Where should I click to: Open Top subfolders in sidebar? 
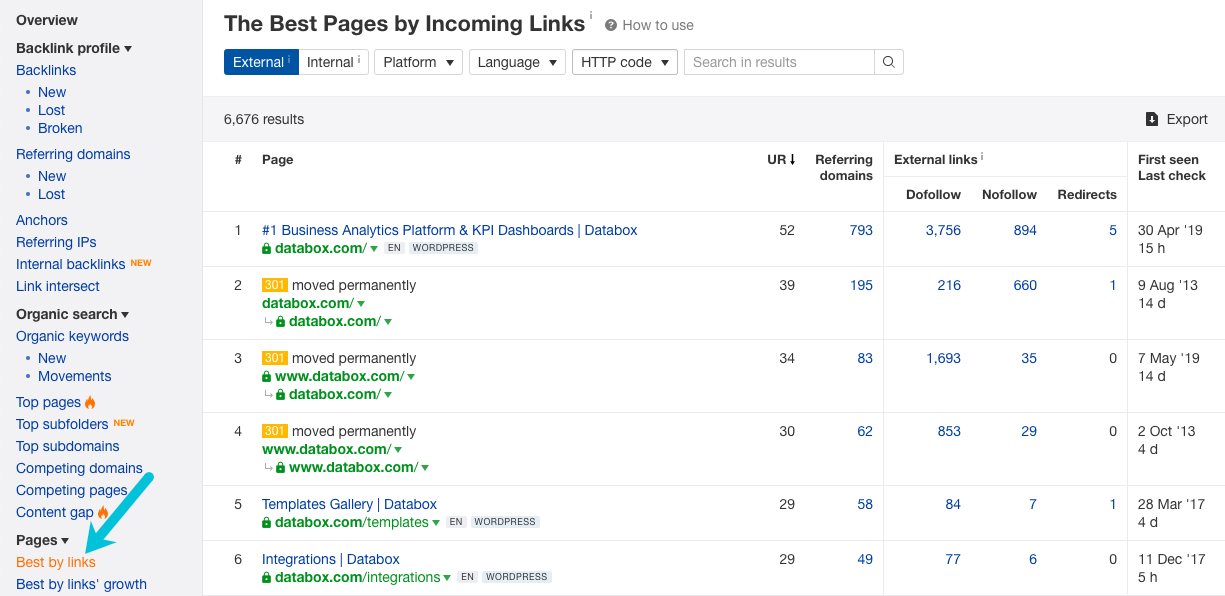(x=62, y=424)
